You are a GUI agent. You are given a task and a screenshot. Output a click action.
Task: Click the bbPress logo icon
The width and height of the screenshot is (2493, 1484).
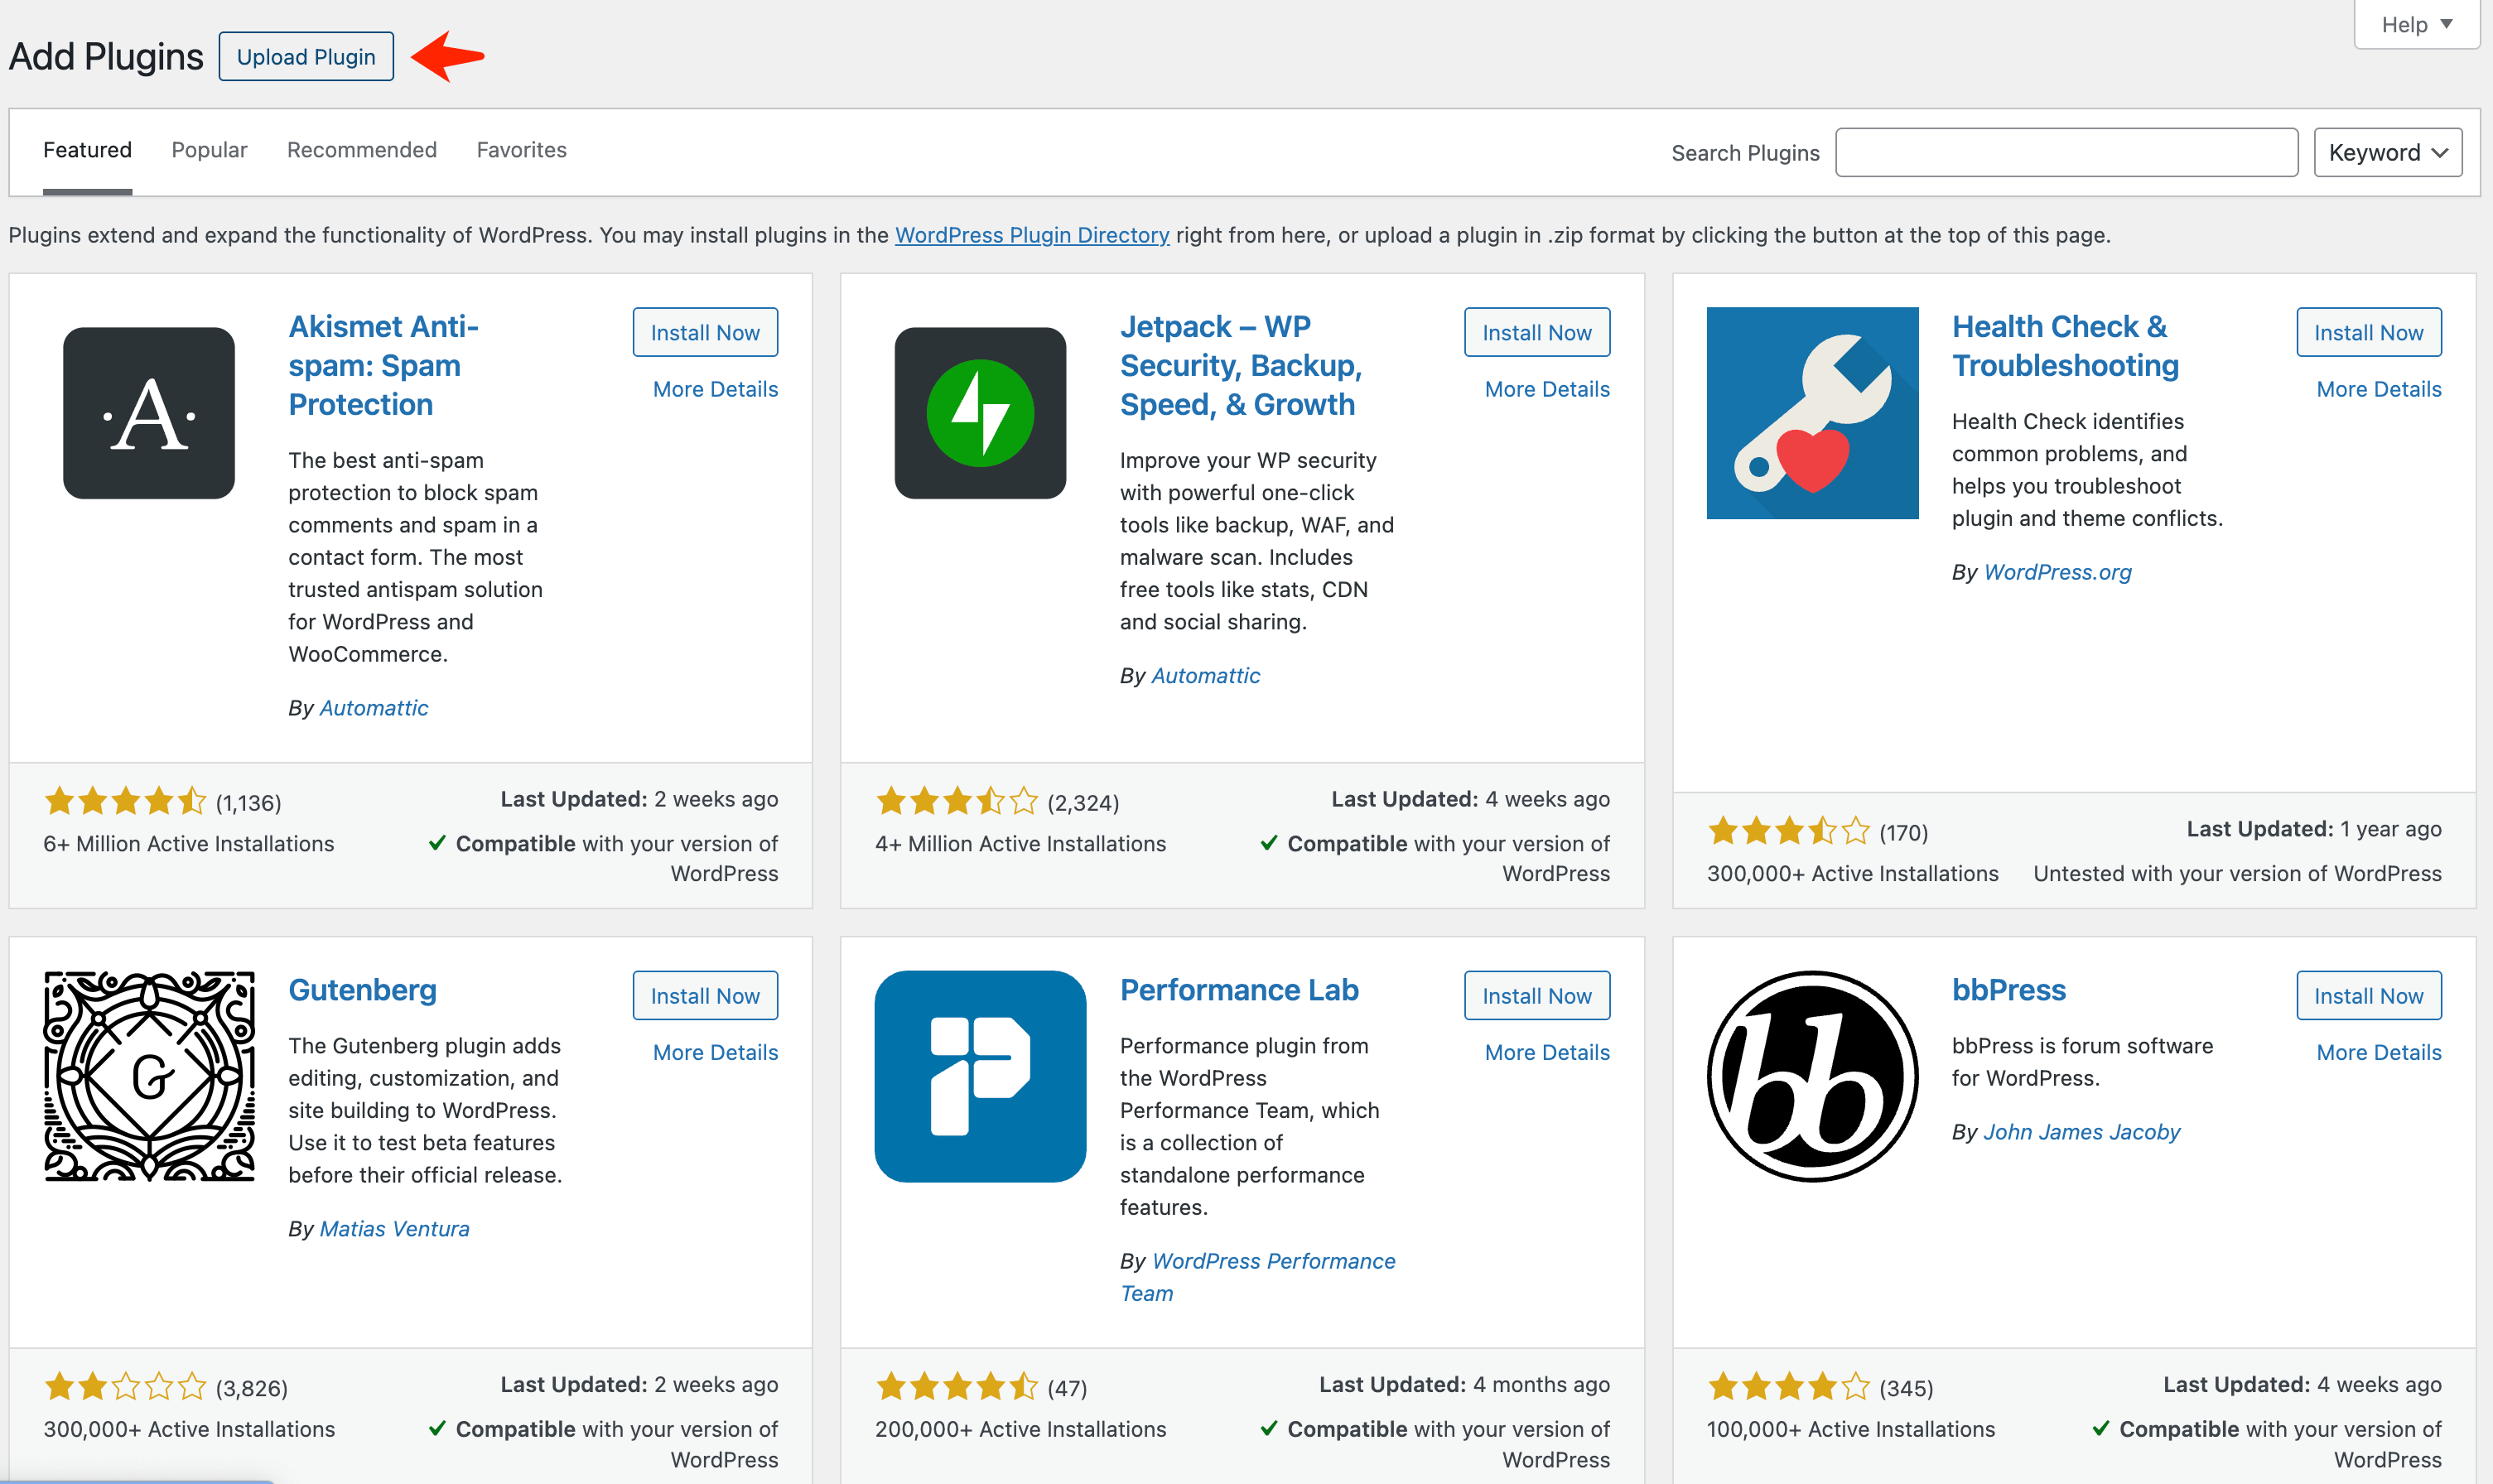coord(1812,1076)
